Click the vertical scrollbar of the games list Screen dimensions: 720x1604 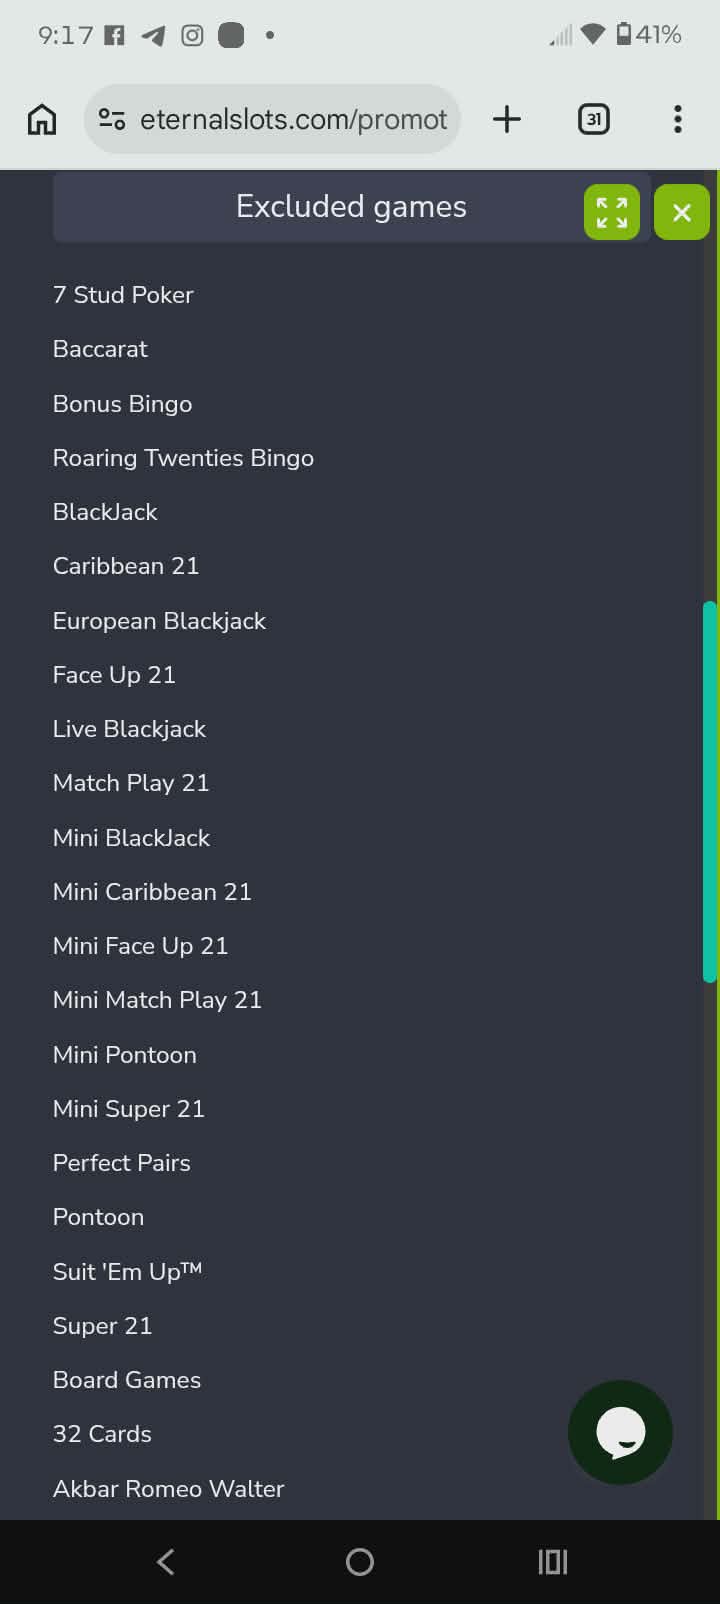710,791
